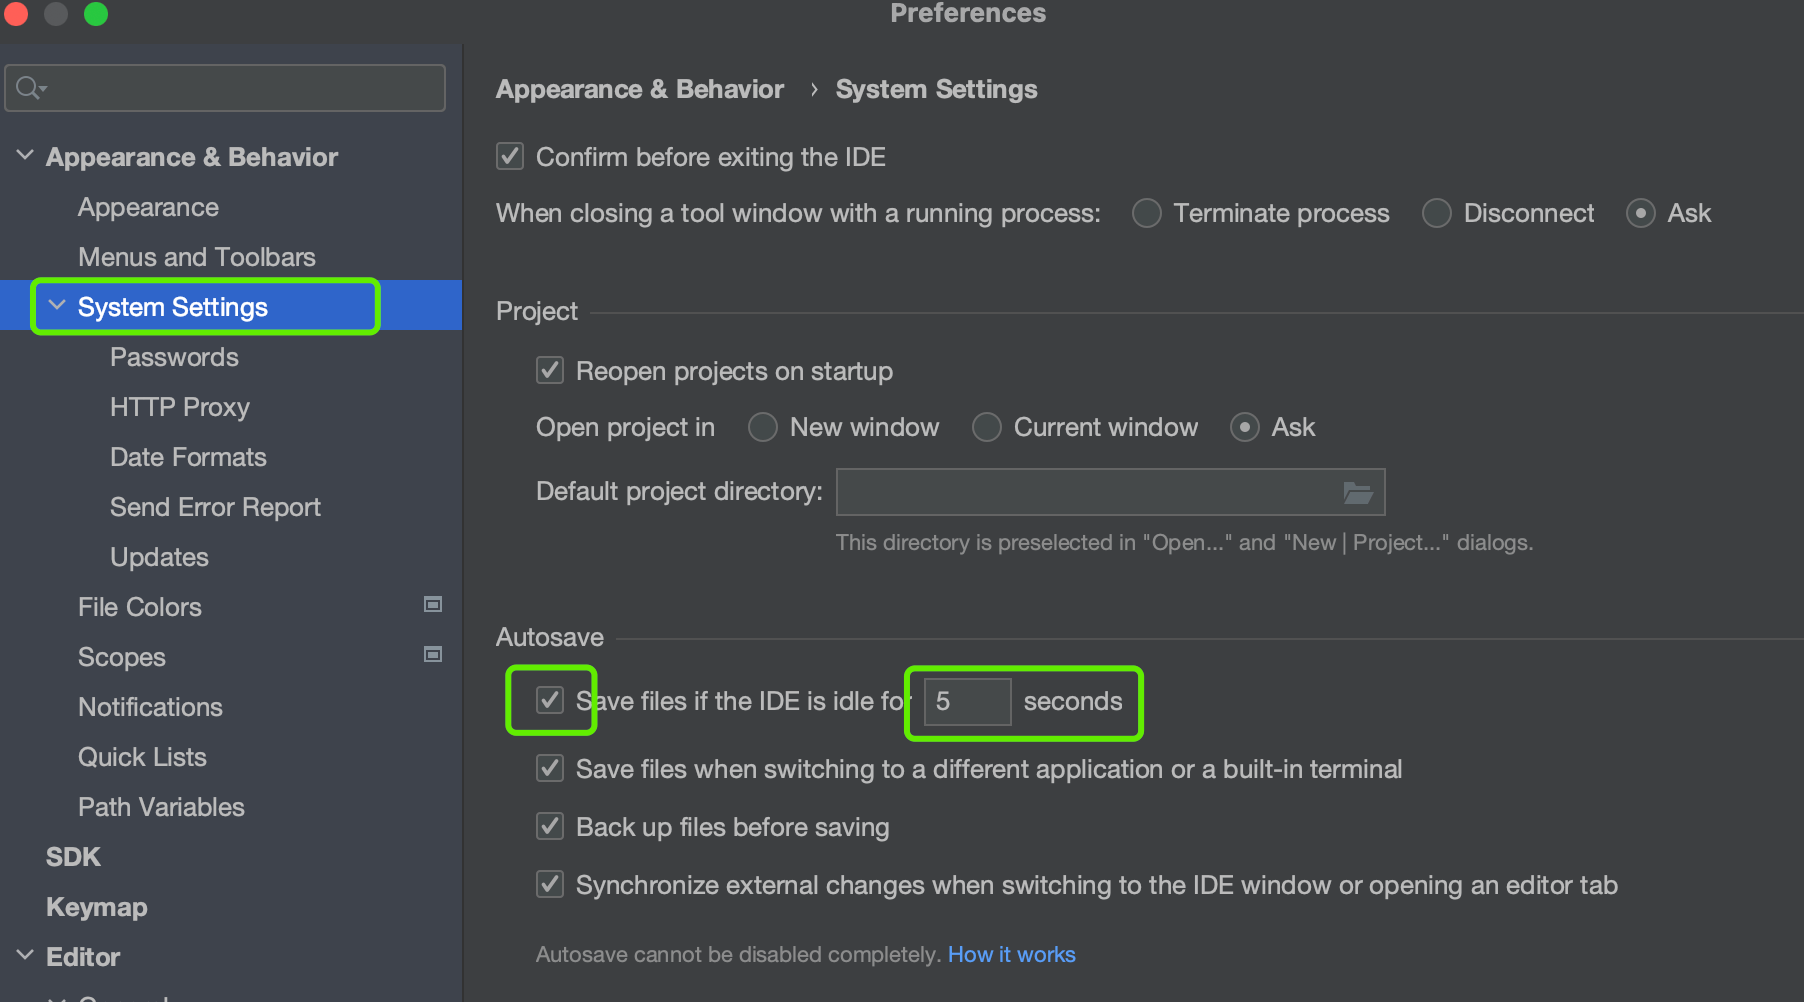
Task: Toggle Confirm before exiting the IDE
Action: tap(510, 157)
